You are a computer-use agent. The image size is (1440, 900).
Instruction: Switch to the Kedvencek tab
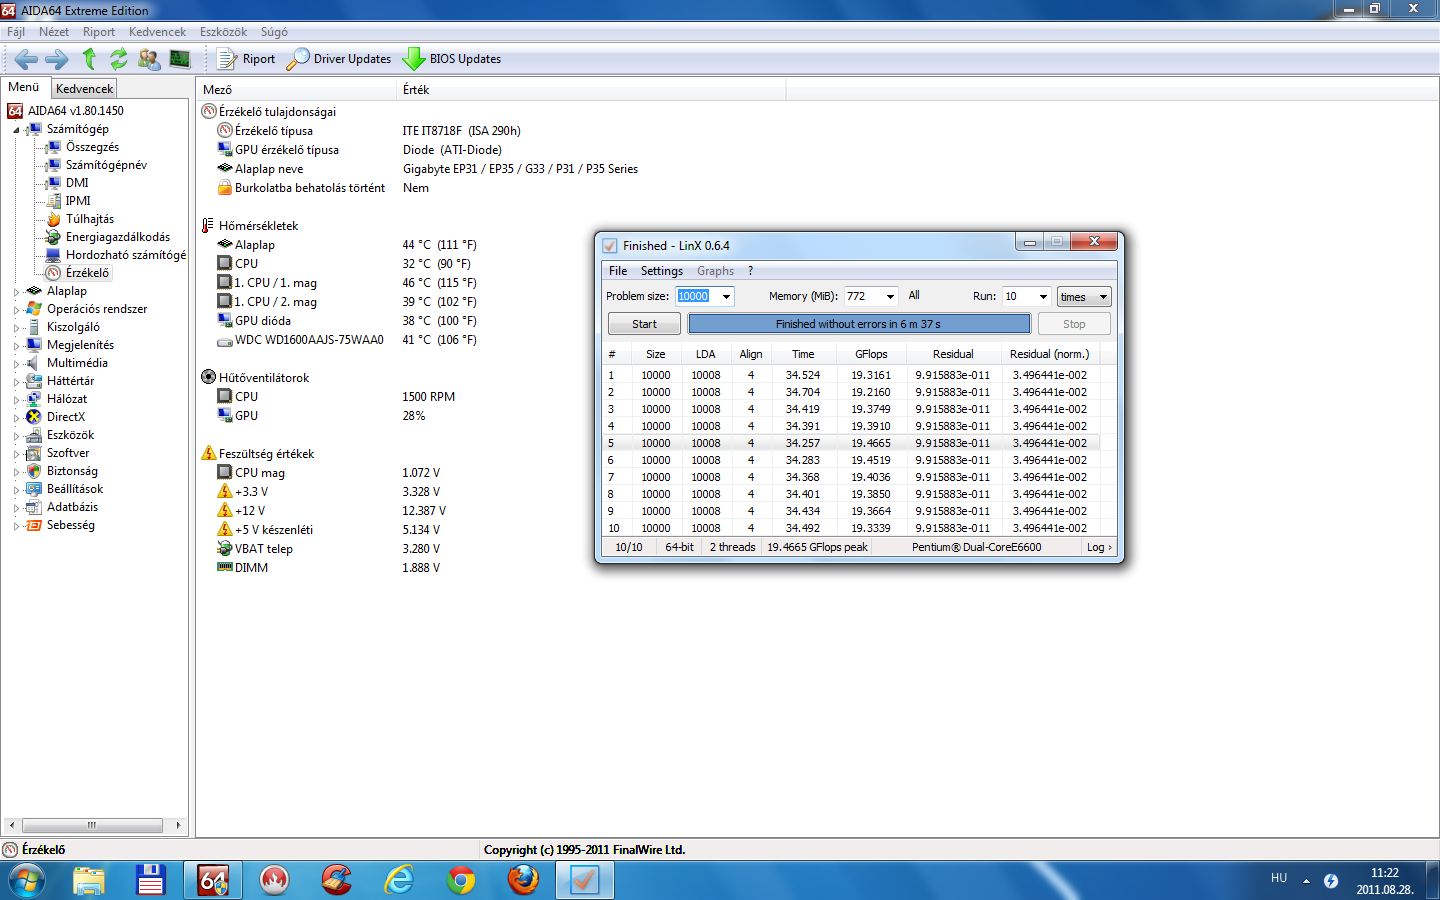(x=84, y=89)
